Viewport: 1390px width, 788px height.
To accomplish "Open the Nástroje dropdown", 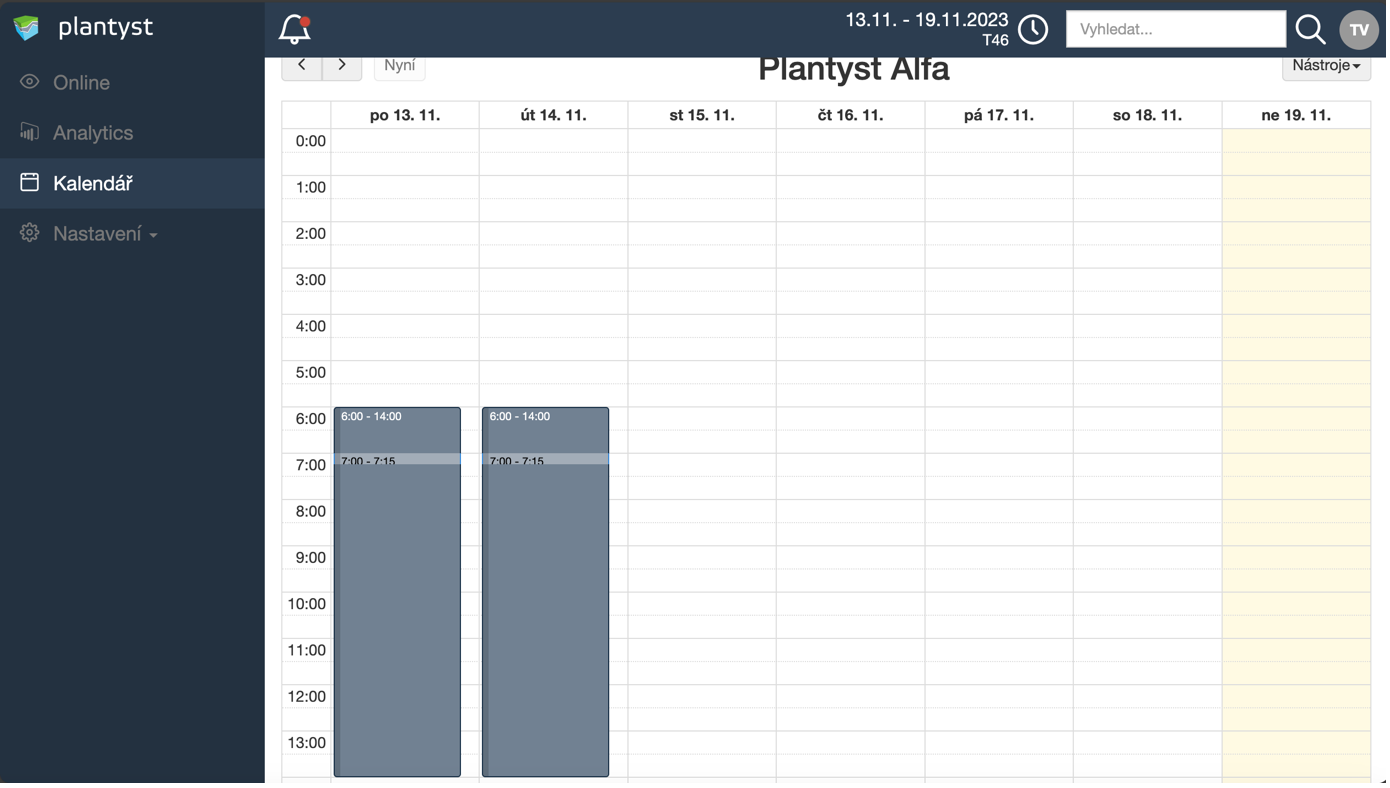I will click(x=1325, y=66).
